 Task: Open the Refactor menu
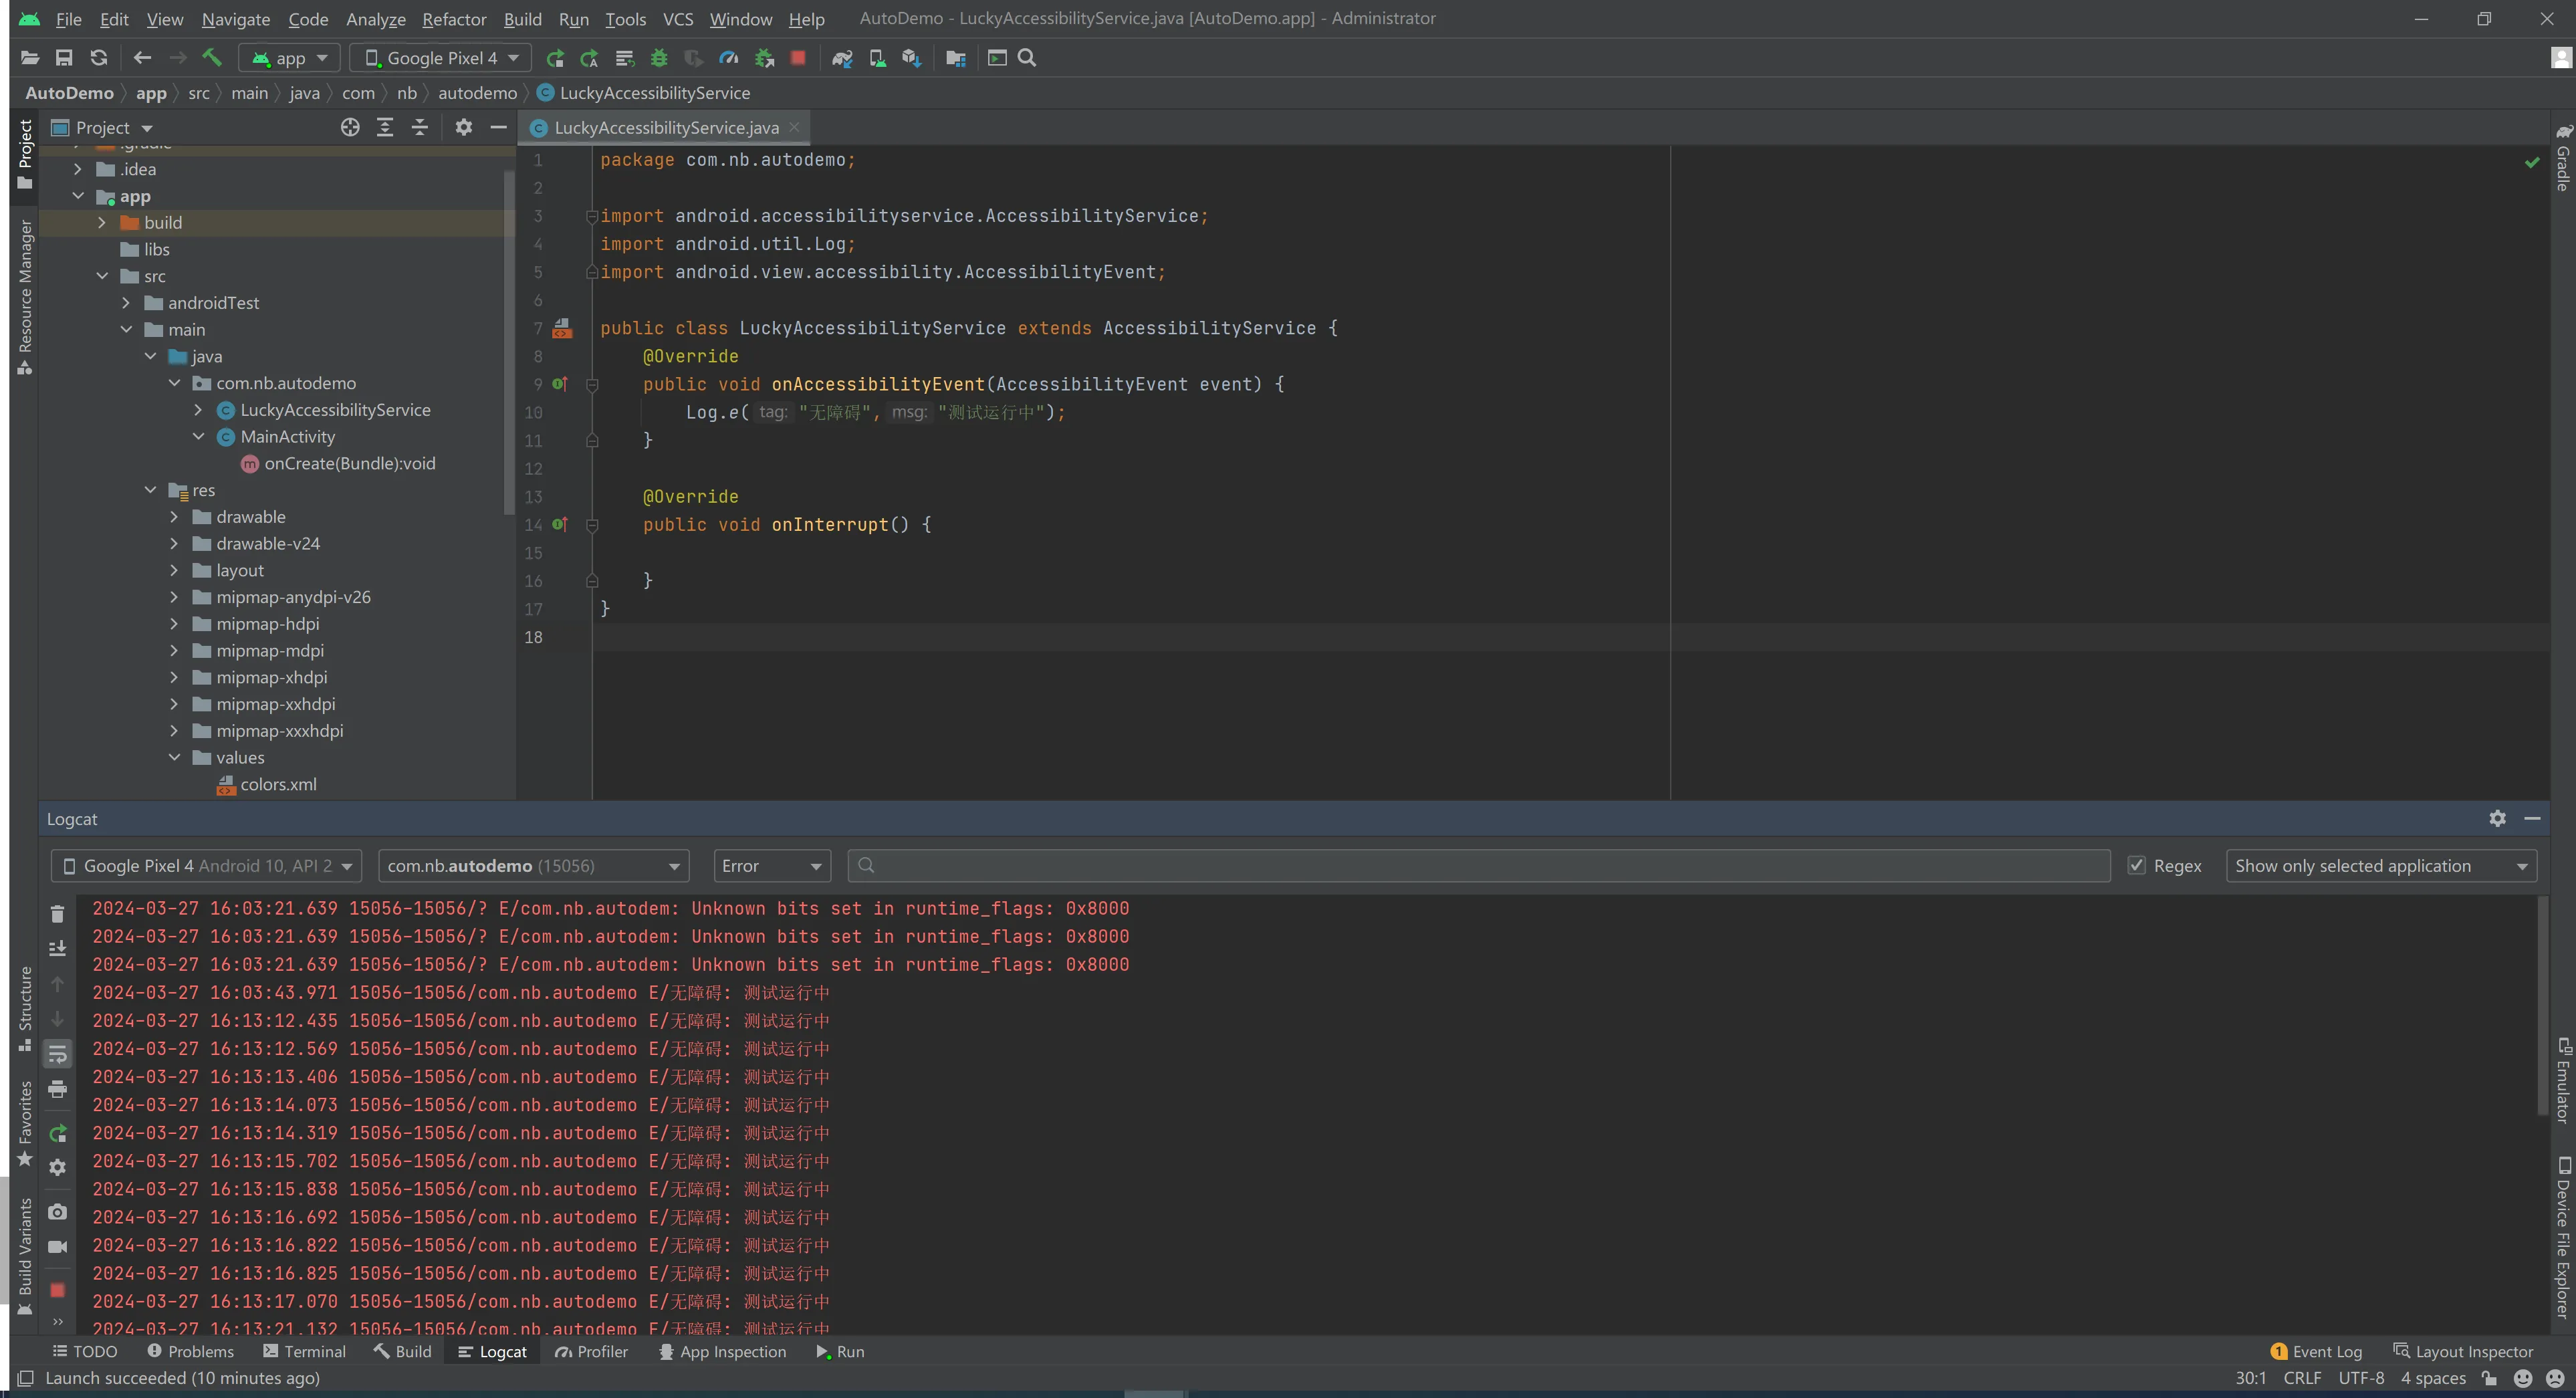454,19
